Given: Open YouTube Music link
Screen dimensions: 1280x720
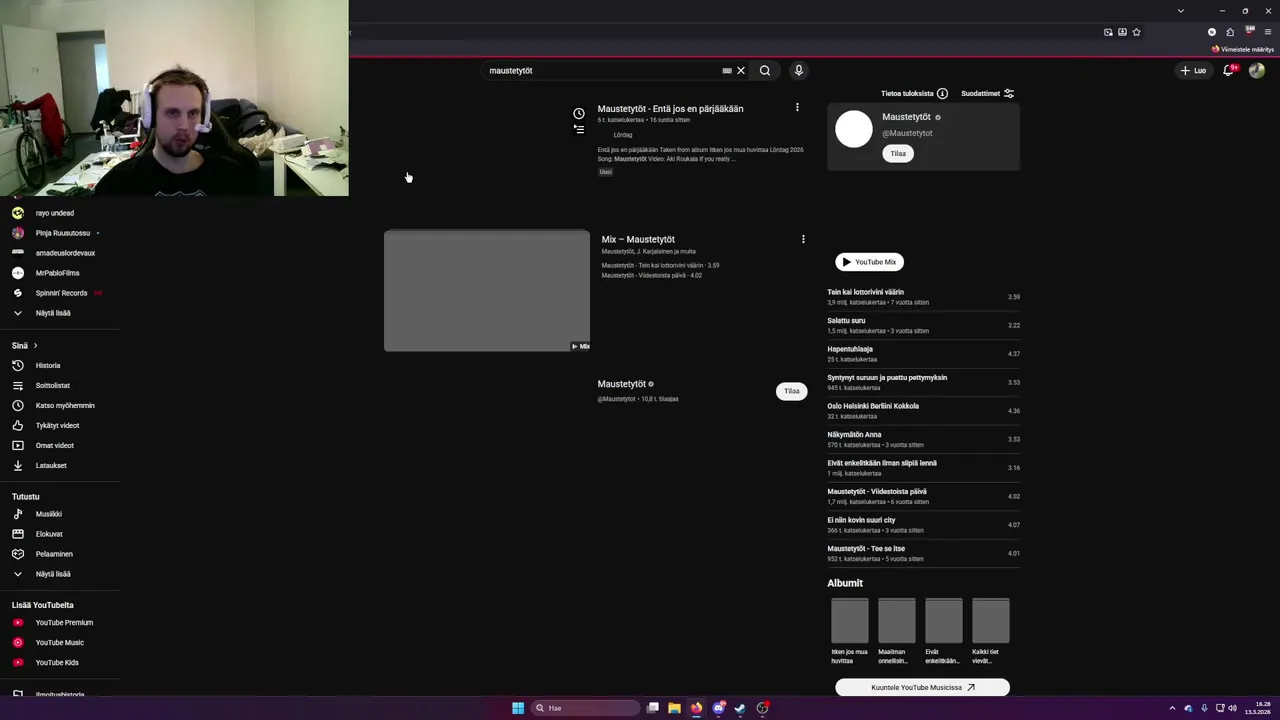Looking at the screenshot, I should (60, 643).
